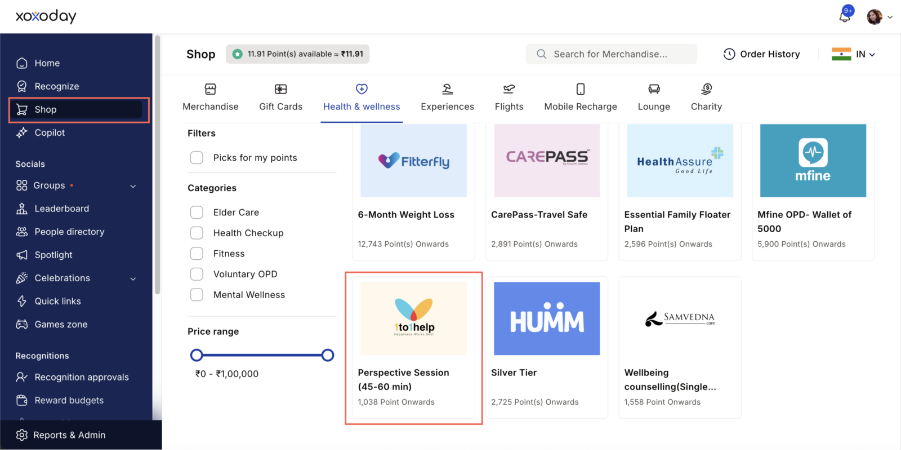Click the Charity icon
This screenshot has height=450, width=901.
707,89
